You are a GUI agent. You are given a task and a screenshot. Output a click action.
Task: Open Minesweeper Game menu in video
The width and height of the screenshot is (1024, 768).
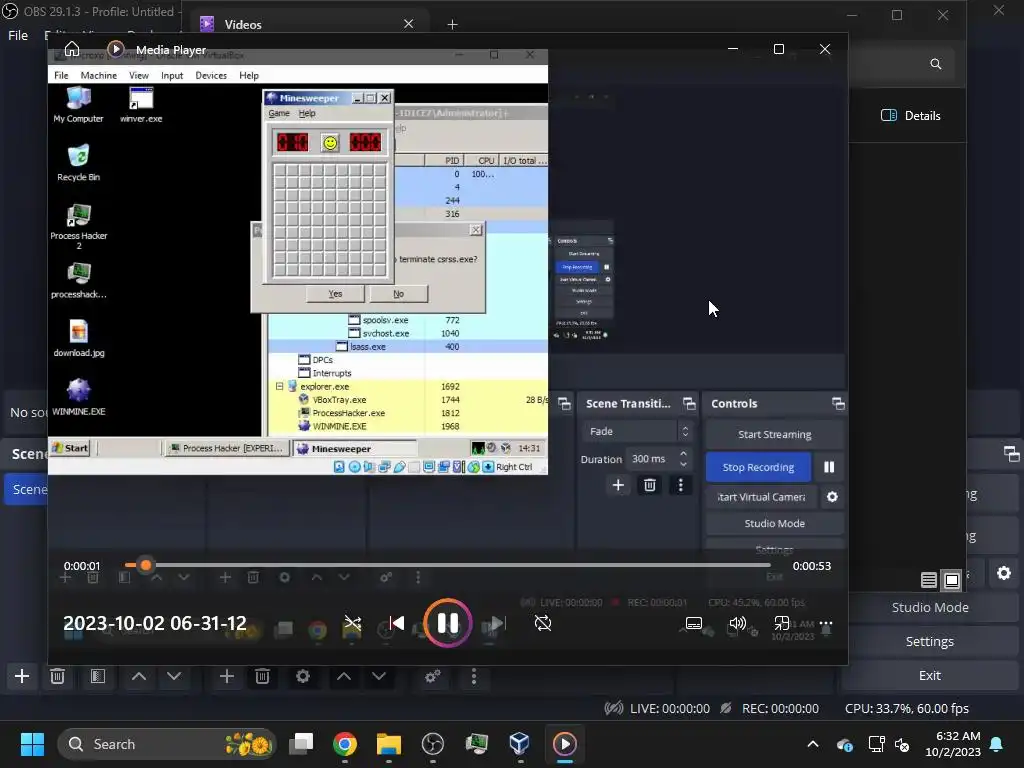[279, 113]
